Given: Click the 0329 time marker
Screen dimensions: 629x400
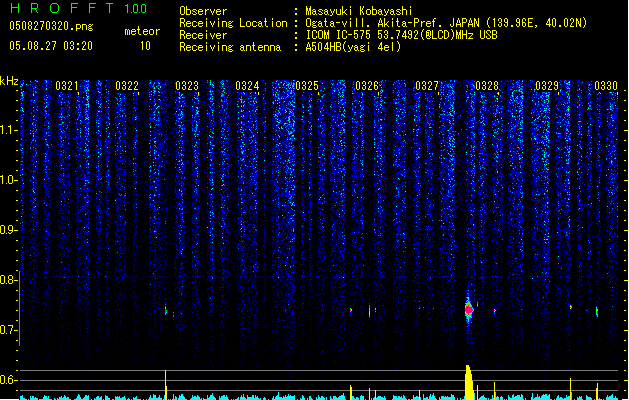Looking at the screenshot, I should coord(547,86).
